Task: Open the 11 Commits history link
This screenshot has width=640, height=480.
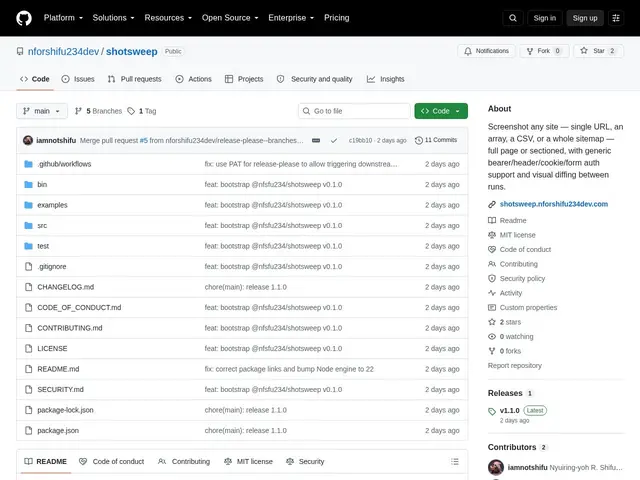Action: (x=436, y=140)
